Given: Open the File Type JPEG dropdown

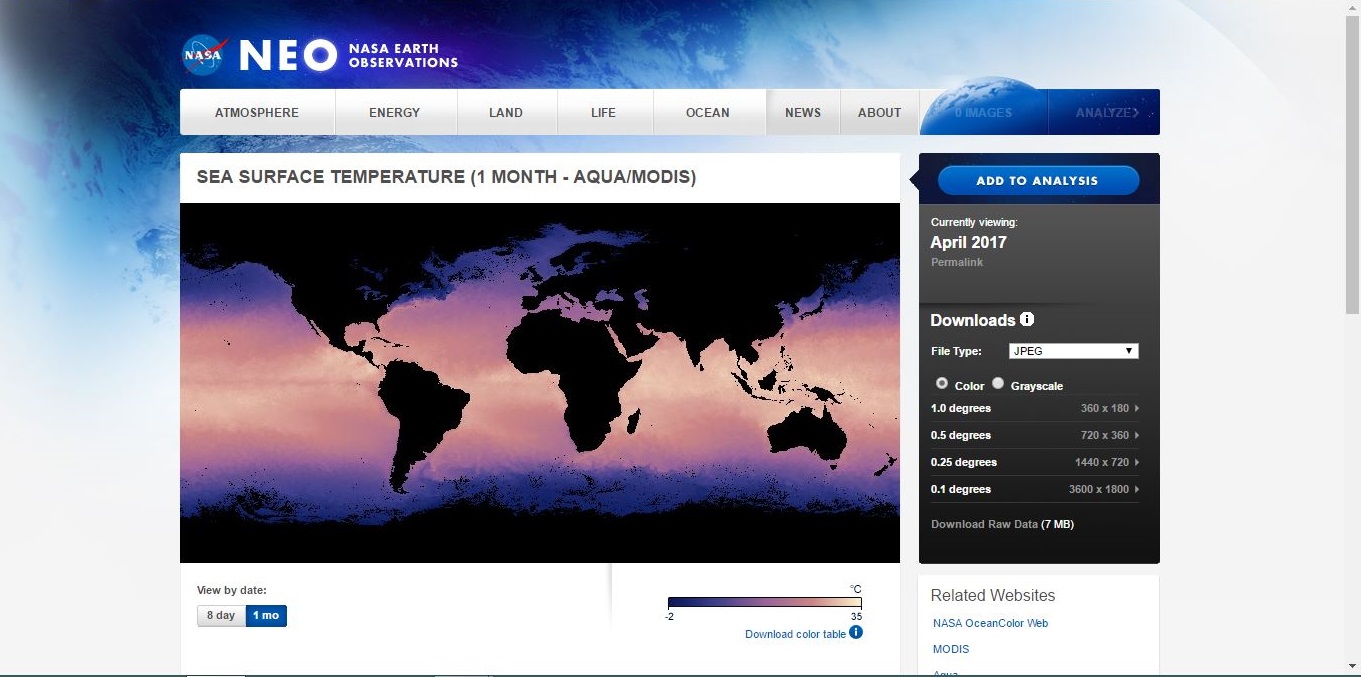Looking at the screenshot, I should point(1073,351).
